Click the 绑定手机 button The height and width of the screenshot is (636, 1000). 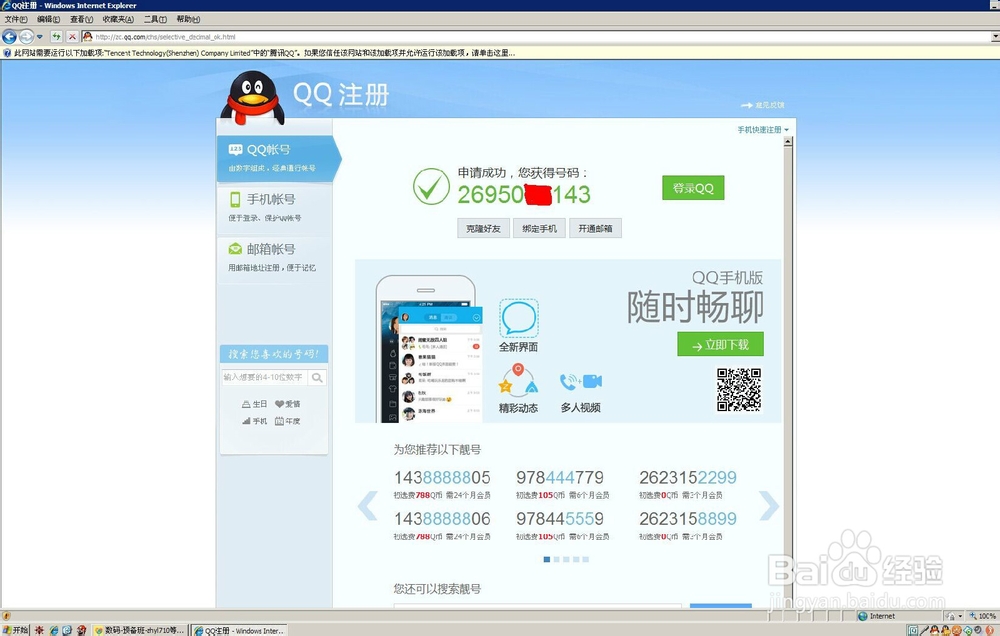pyautogui.click(x=540, y=228)
